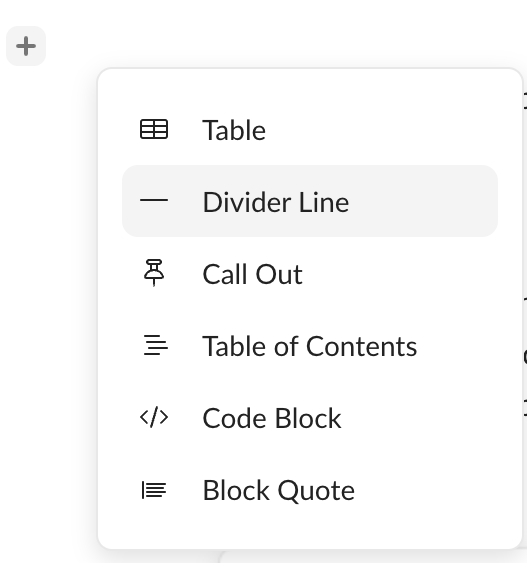Add a Table of Contents block
The width and height of the screenshot is (527, 563).
click(310, 345)
